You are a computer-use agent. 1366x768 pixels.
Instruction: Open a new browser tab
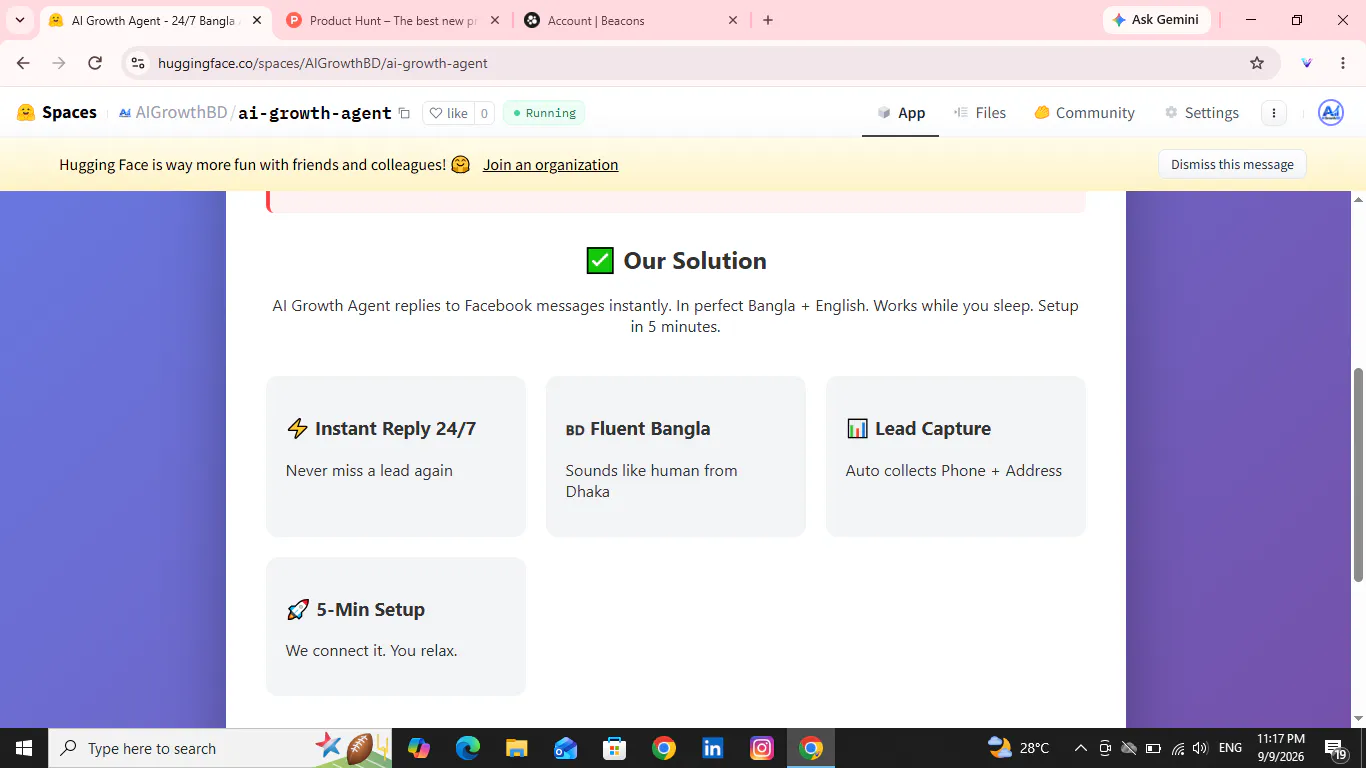click(x=768, y=20)
